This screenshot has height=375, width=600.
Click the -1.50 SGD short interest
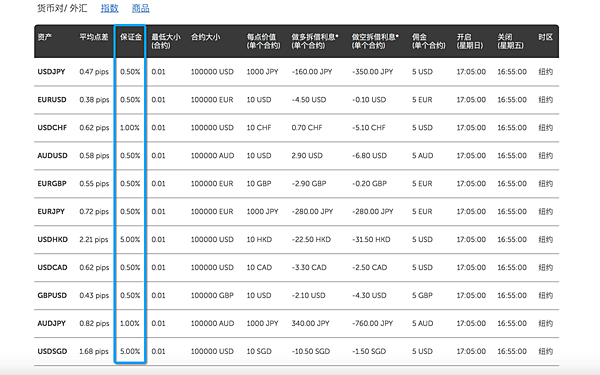click(x=369, y=351)
